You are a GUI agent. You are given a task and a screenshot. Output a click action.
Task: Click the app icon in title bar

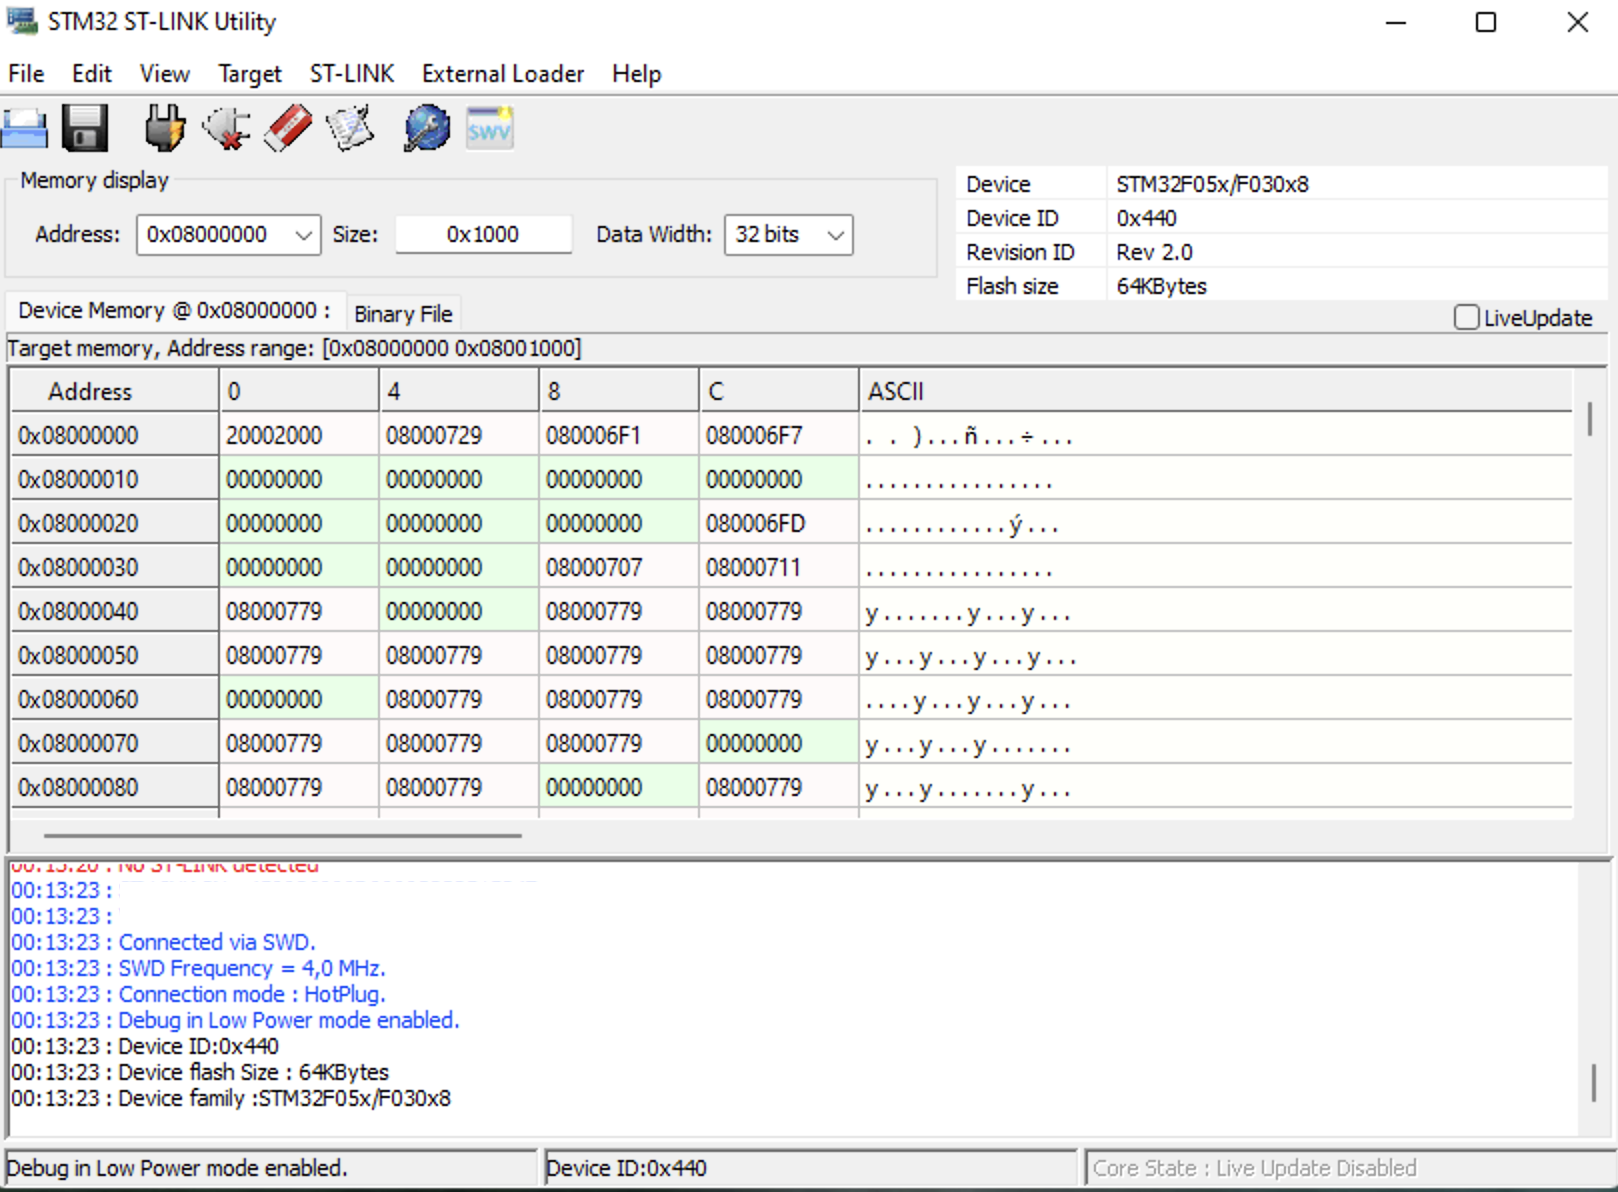click(x=21, y=21)
